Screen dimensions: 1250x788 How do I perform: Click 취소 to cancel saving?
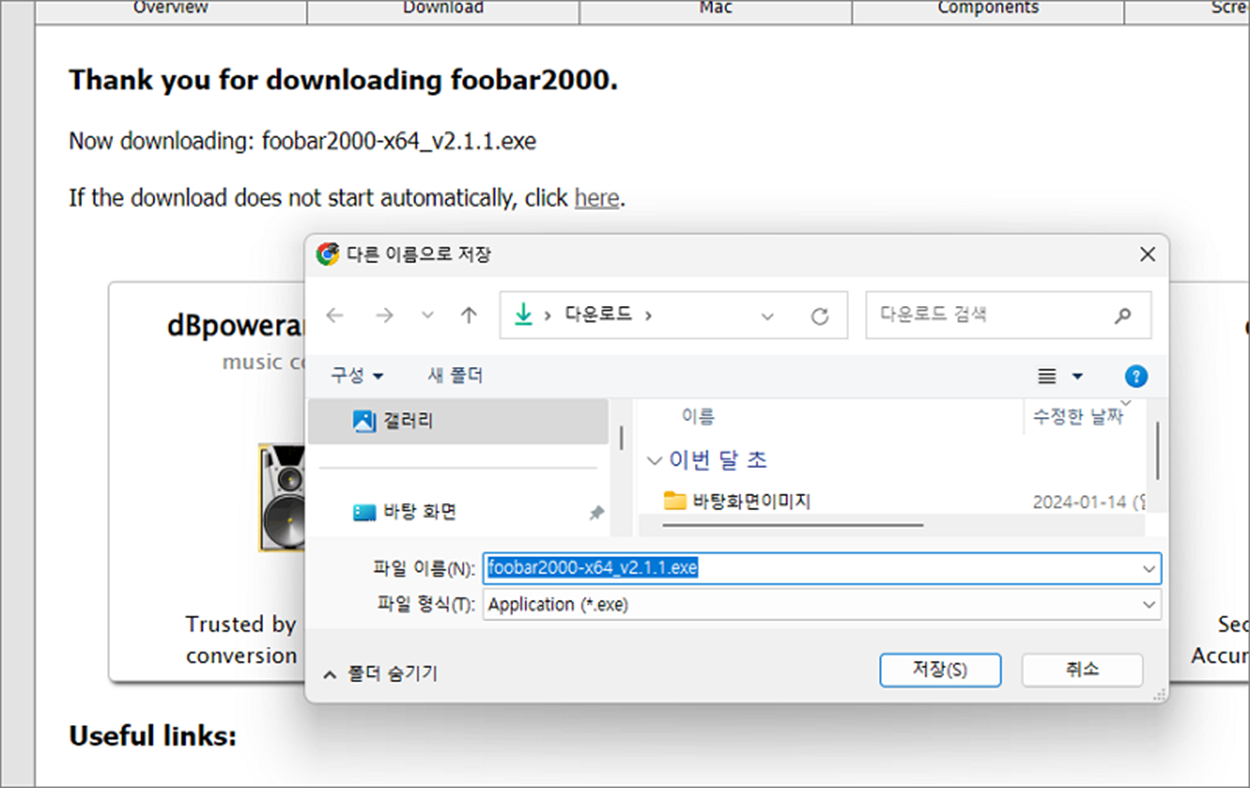coord(1082,670)
